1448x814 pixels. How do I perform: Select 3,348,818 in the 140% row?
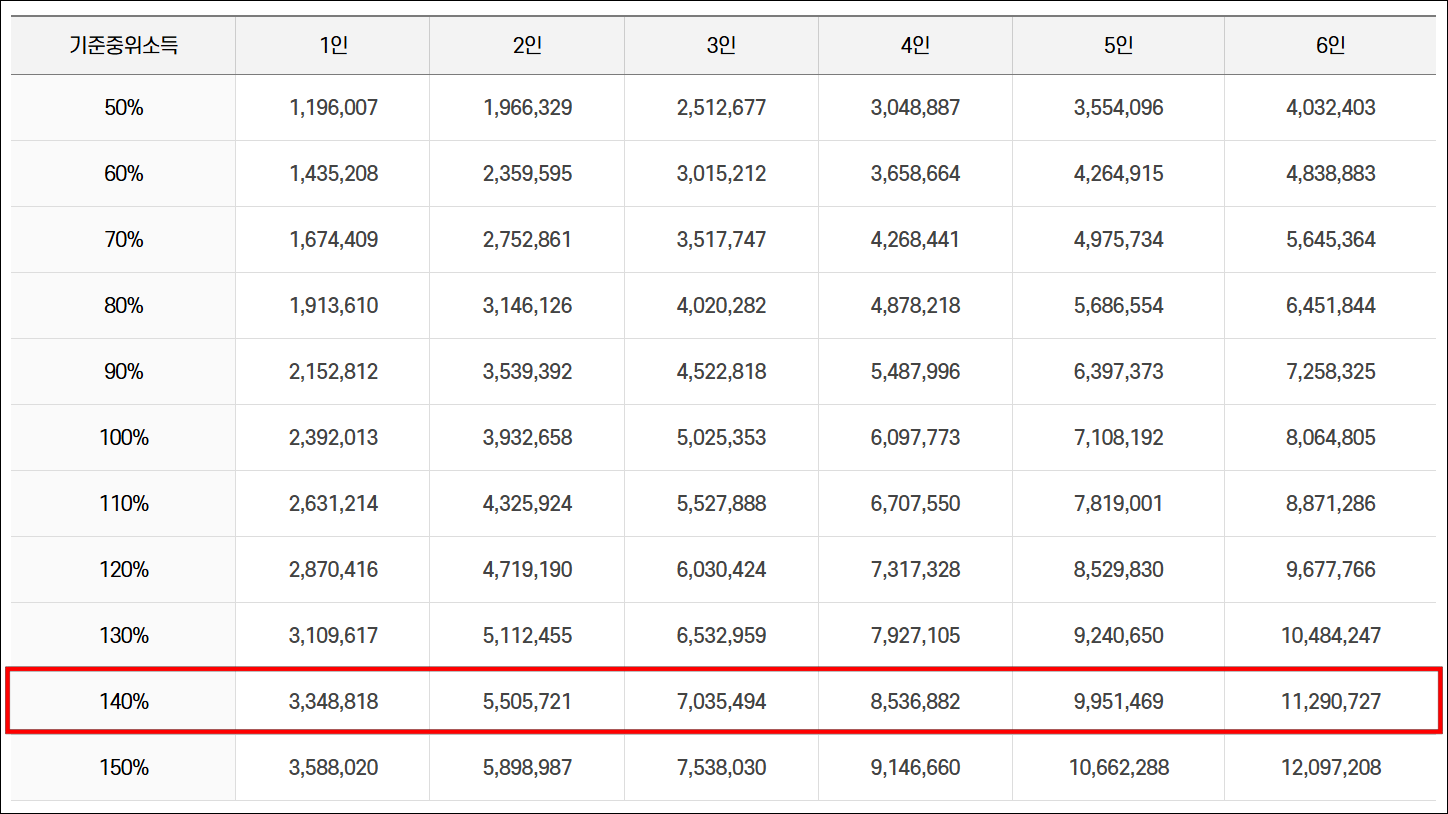pos(334,702)
